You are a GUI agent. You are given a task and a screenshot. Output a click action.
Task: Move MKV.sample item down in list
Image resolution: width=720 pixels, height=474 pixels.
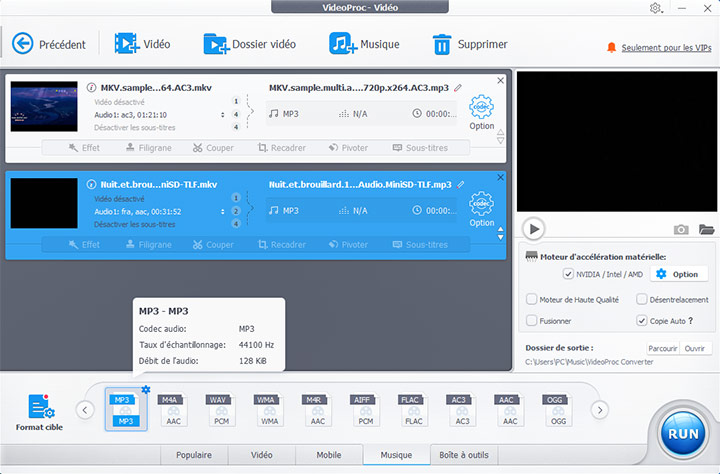click(501, 141)
